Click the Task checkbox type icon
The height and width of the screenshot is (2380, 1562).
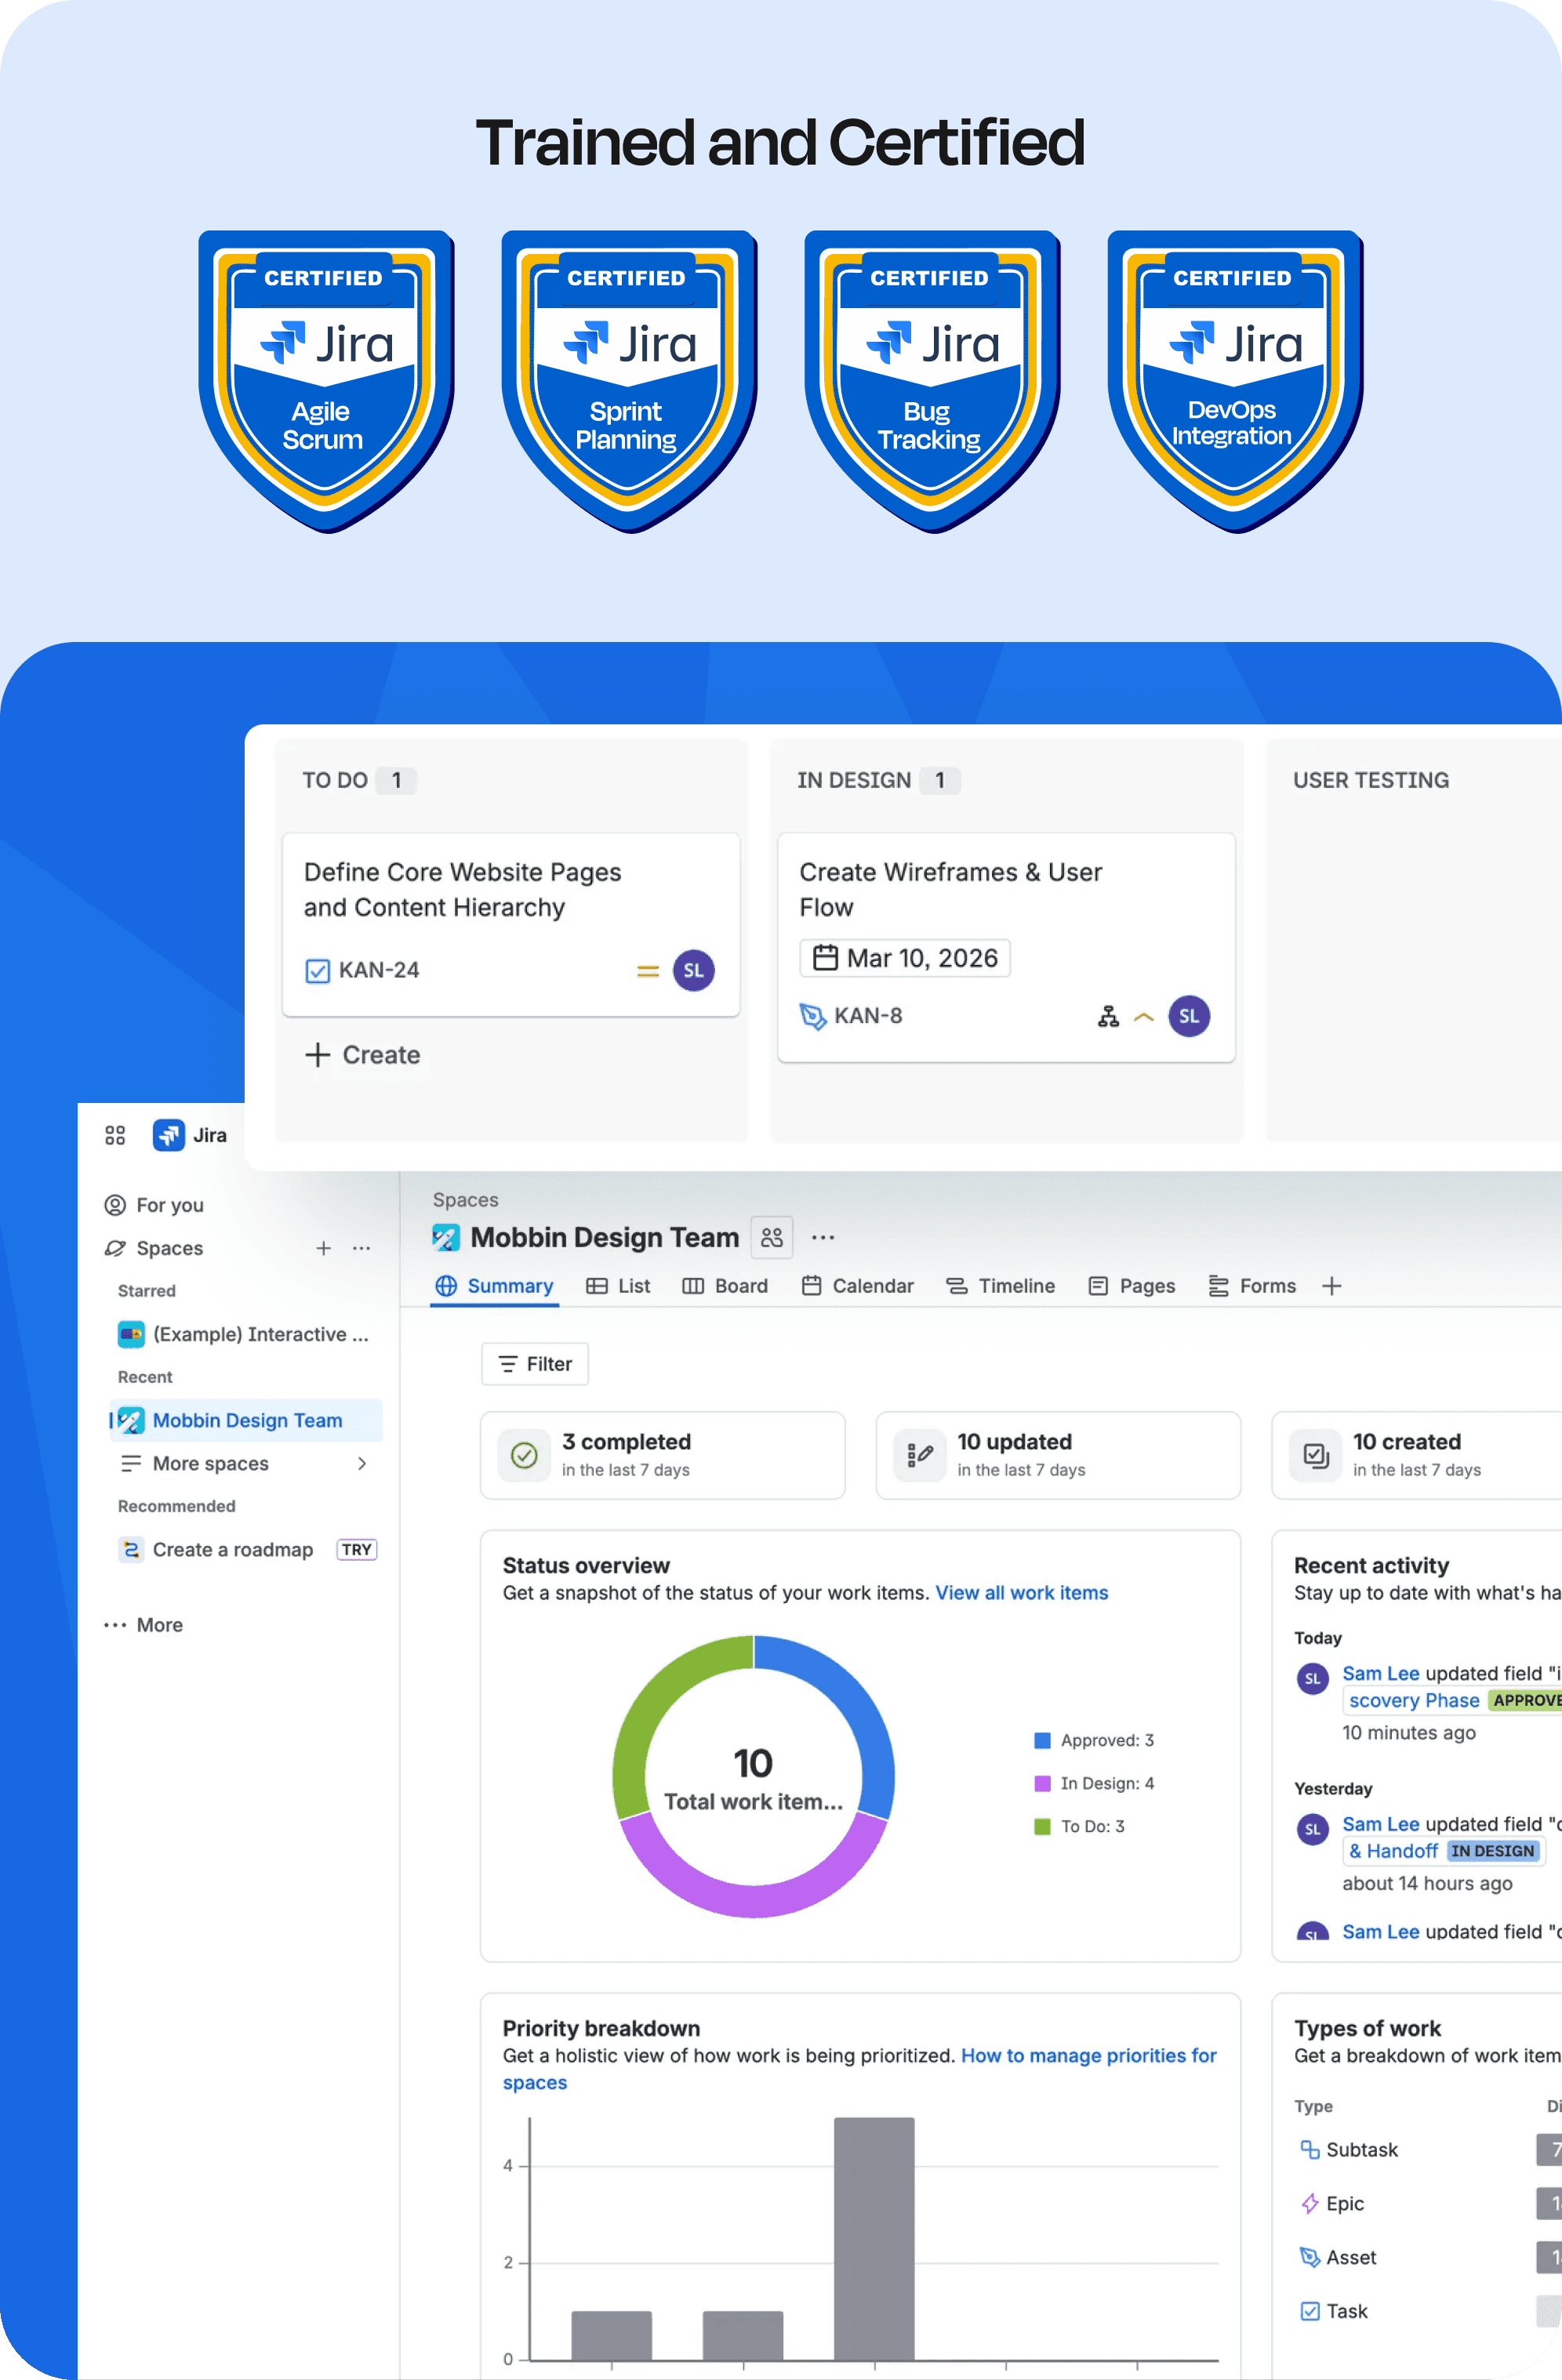1309,2311
